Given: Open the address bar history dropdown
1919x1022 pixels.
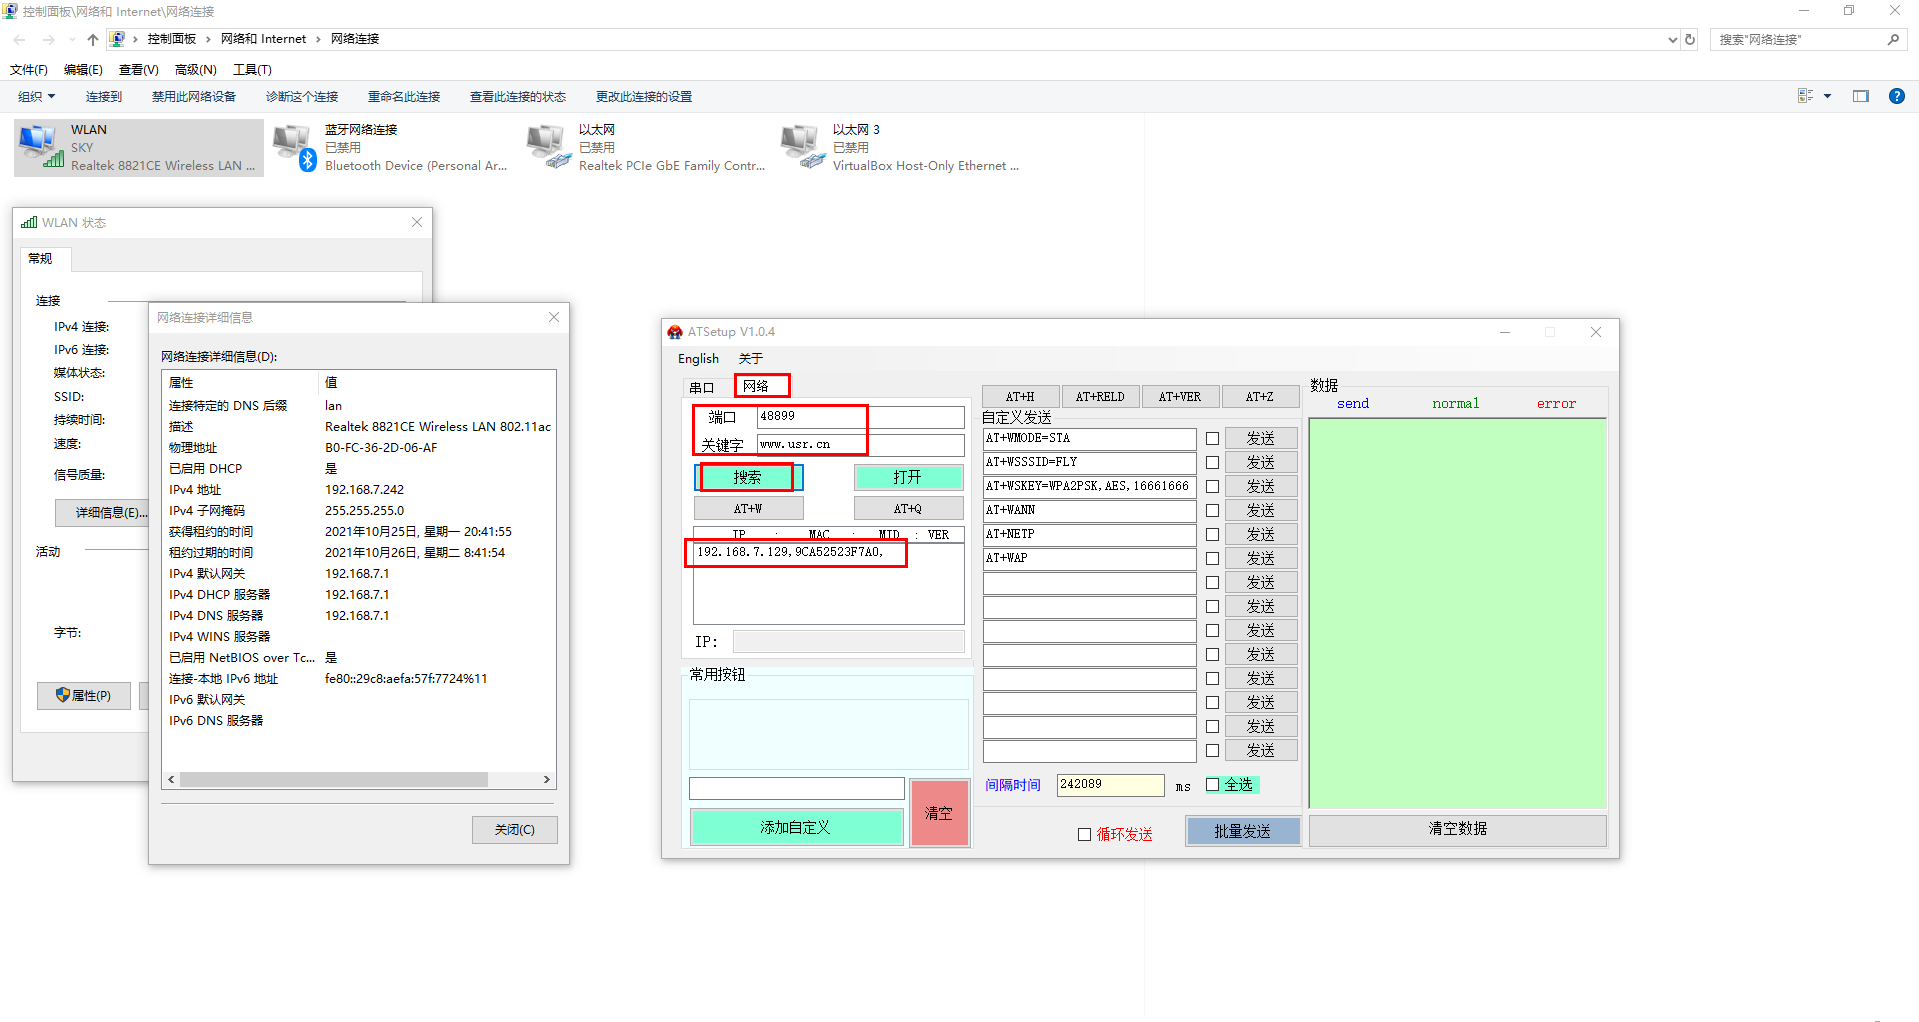Looking at the screenshot, I should [x=1672, y=39].
